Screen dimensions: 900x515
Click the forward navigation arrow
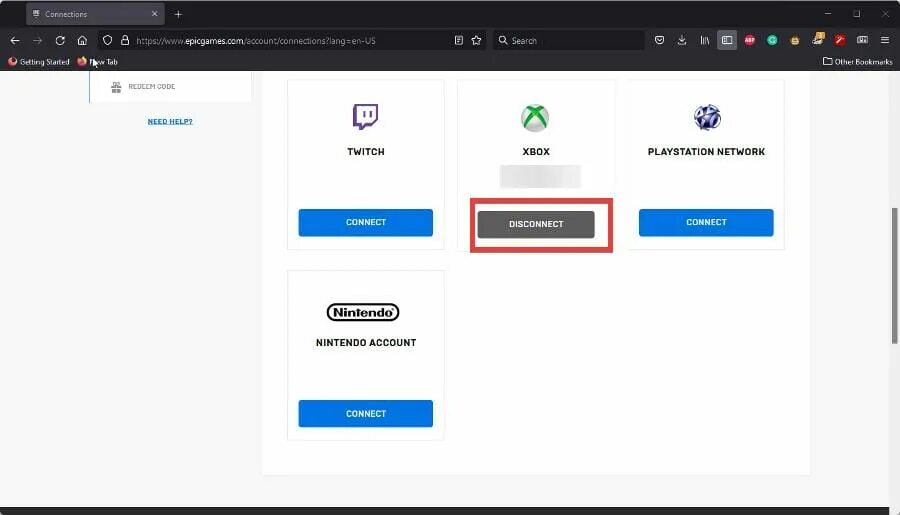(x=37, y=41)
